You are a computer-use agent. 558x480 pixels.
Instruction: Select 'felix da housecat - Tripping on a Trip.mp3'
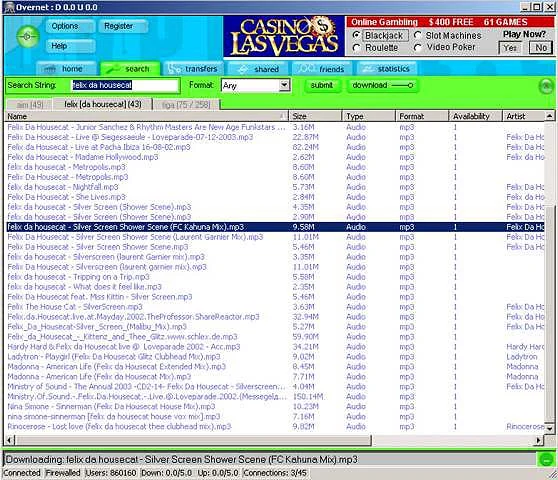tap(275, 277)
